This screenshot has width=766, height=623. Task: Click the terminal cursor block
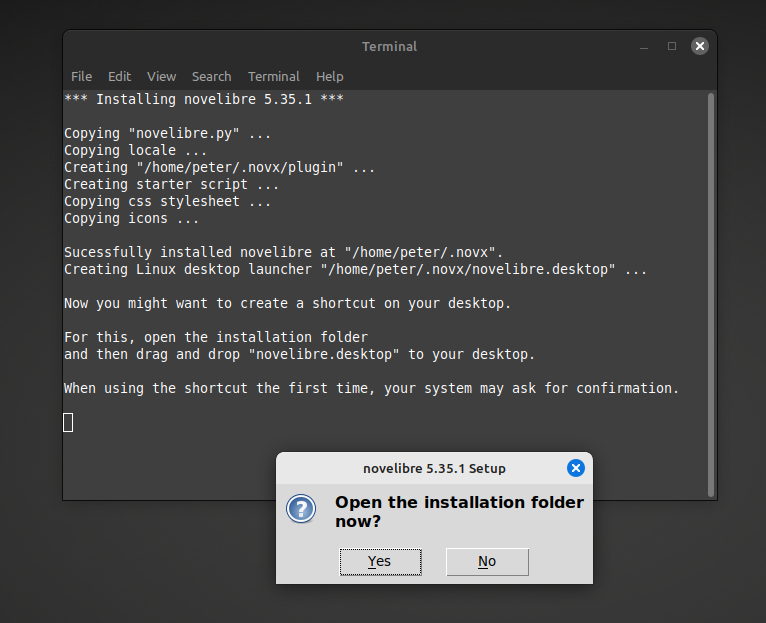(68, 423)
